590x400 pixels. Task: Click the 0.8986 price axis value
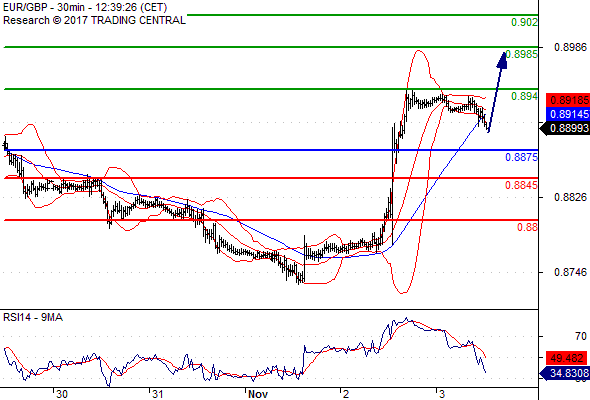tap(570, 47)
